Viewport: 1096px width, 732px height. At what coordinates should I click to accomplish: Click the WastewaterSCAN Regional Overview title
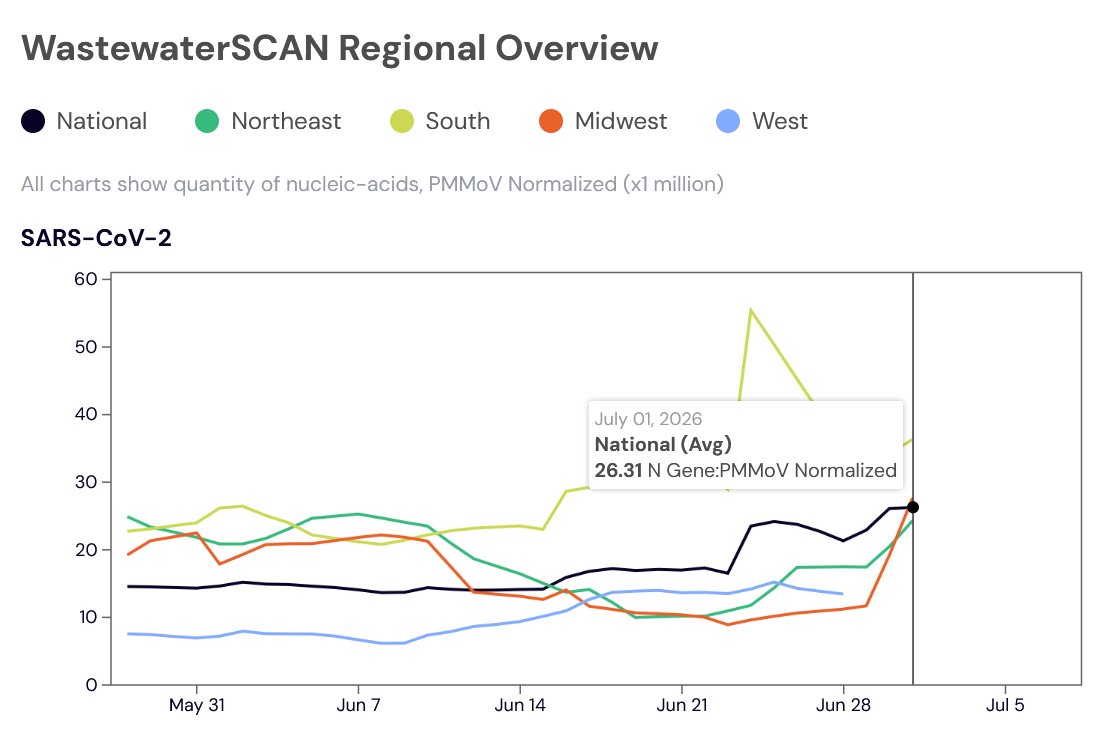click(x=340, y=48)
